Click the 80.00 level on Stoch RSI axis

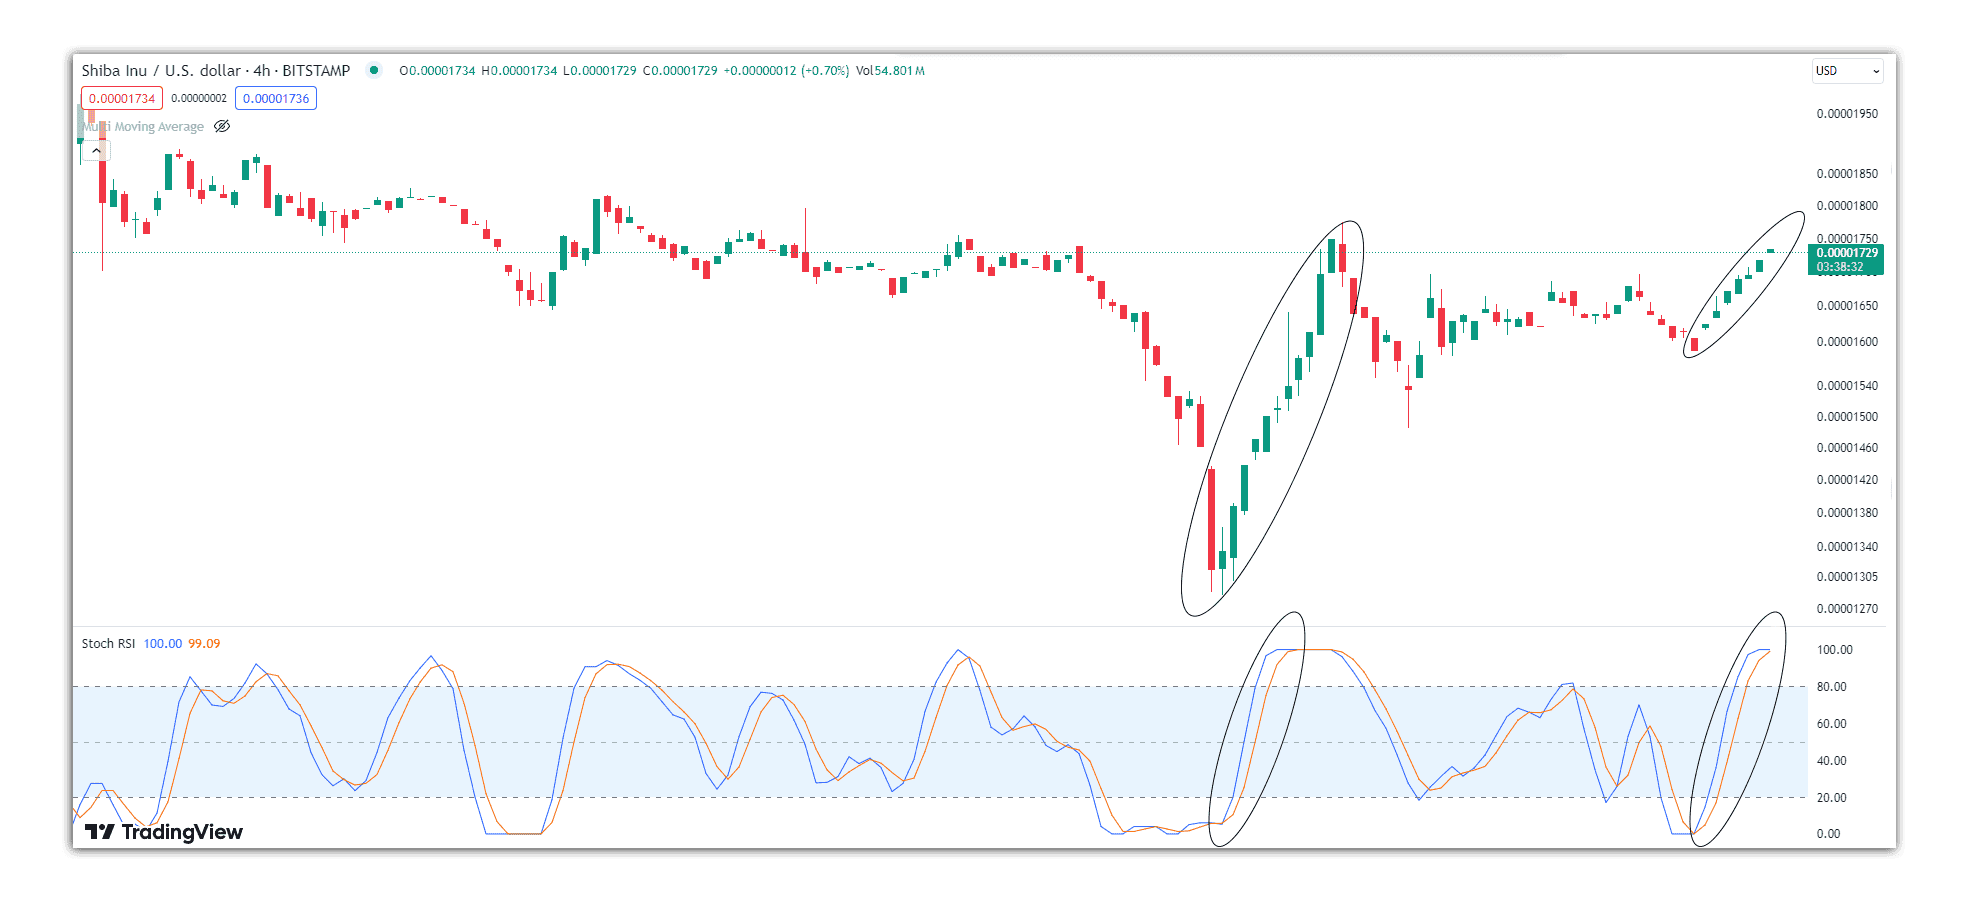coord(1832,686)
